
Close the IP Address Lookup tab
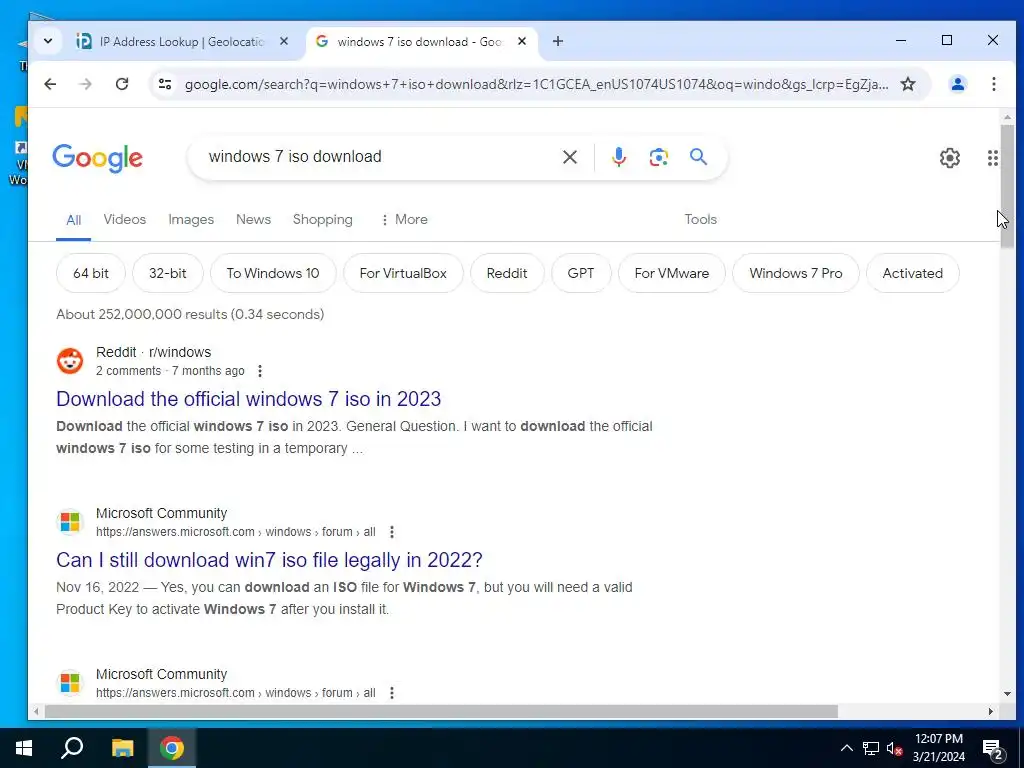point(284,41)
